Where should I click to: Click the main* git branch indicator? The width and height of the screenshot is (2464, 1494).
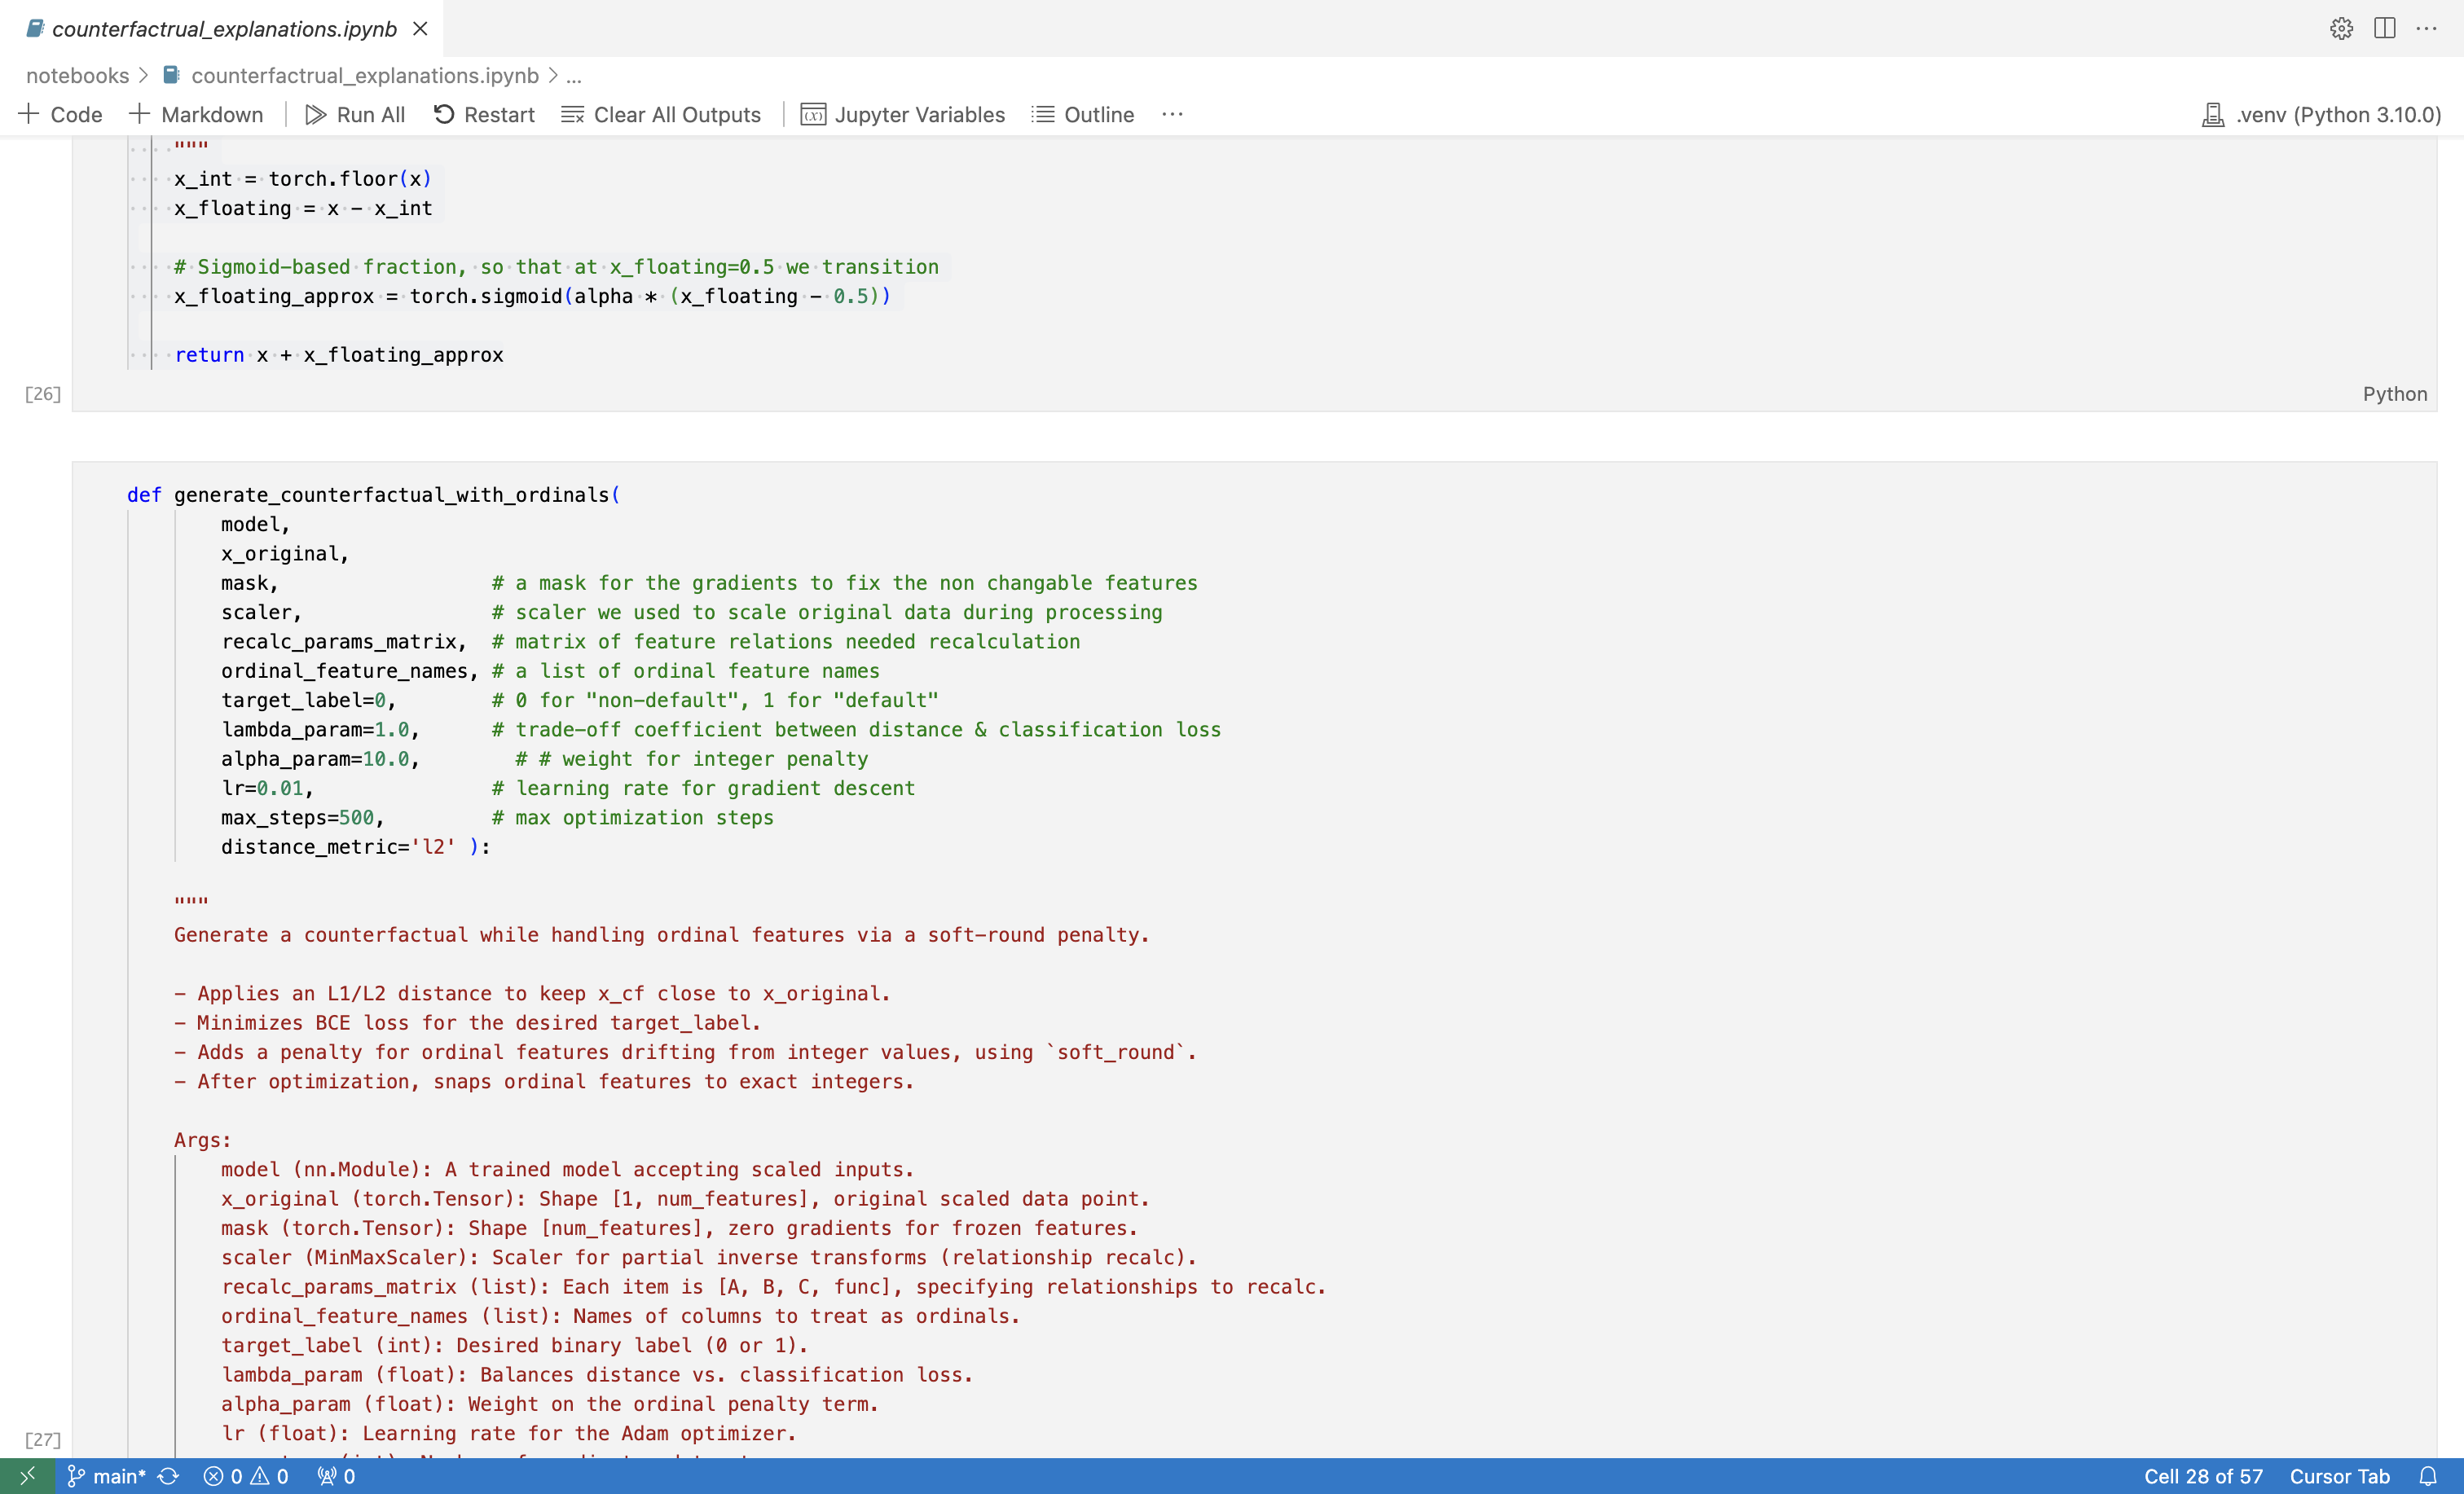[x=107, y=1476]
